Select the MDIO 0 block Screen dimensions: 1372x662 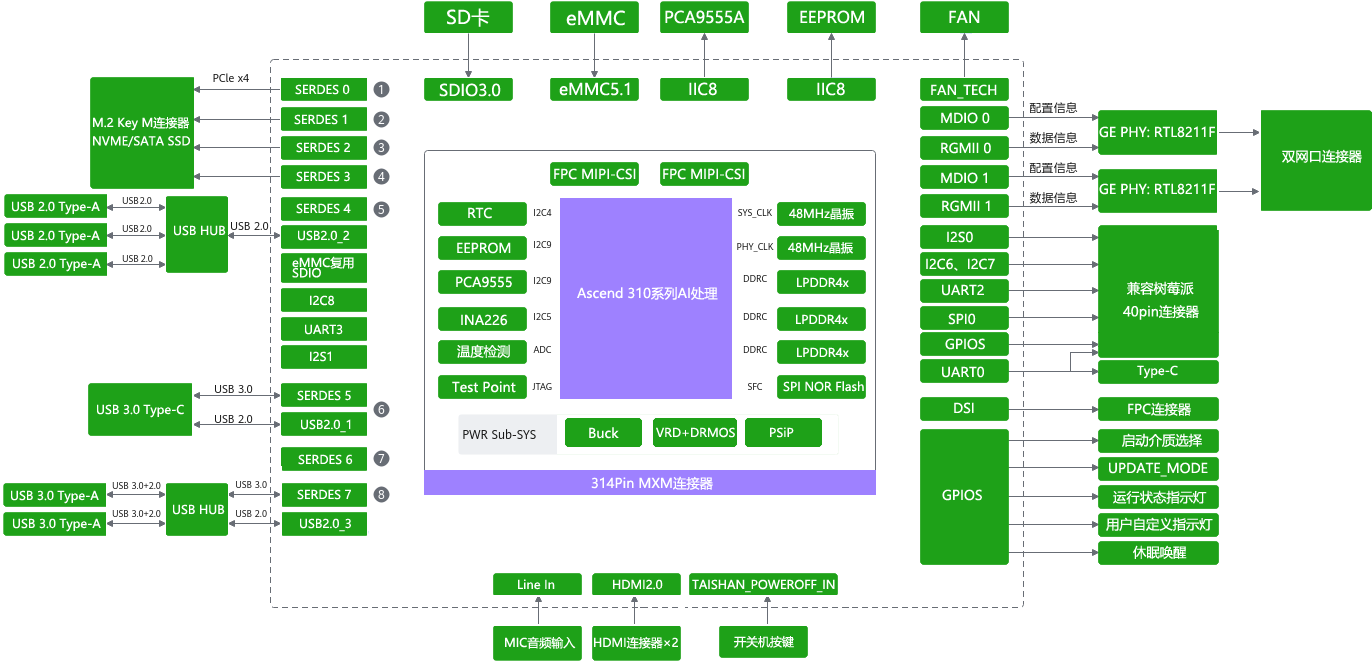point(964,118)
